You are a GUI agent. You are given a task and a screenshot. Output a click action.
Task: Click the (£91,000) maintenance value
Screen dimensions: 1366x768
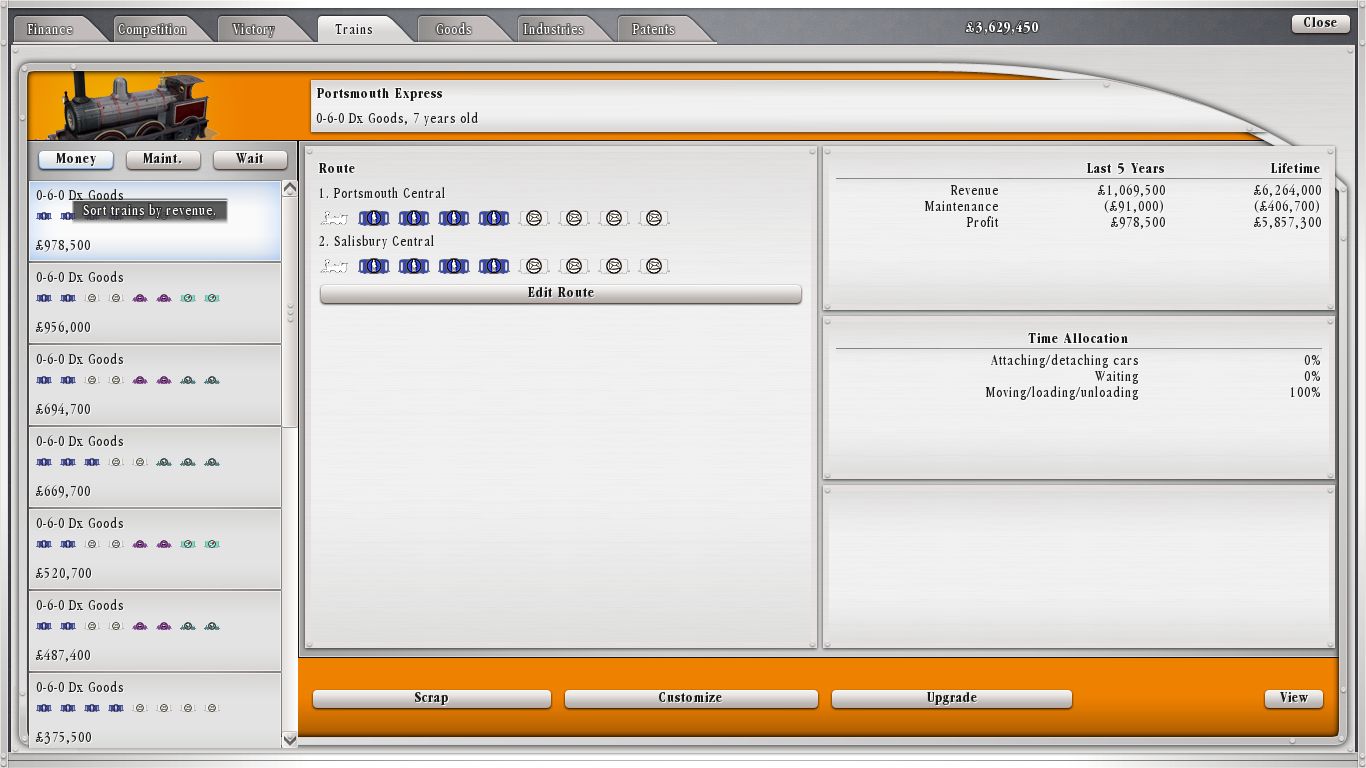(x=1134, y=206)
